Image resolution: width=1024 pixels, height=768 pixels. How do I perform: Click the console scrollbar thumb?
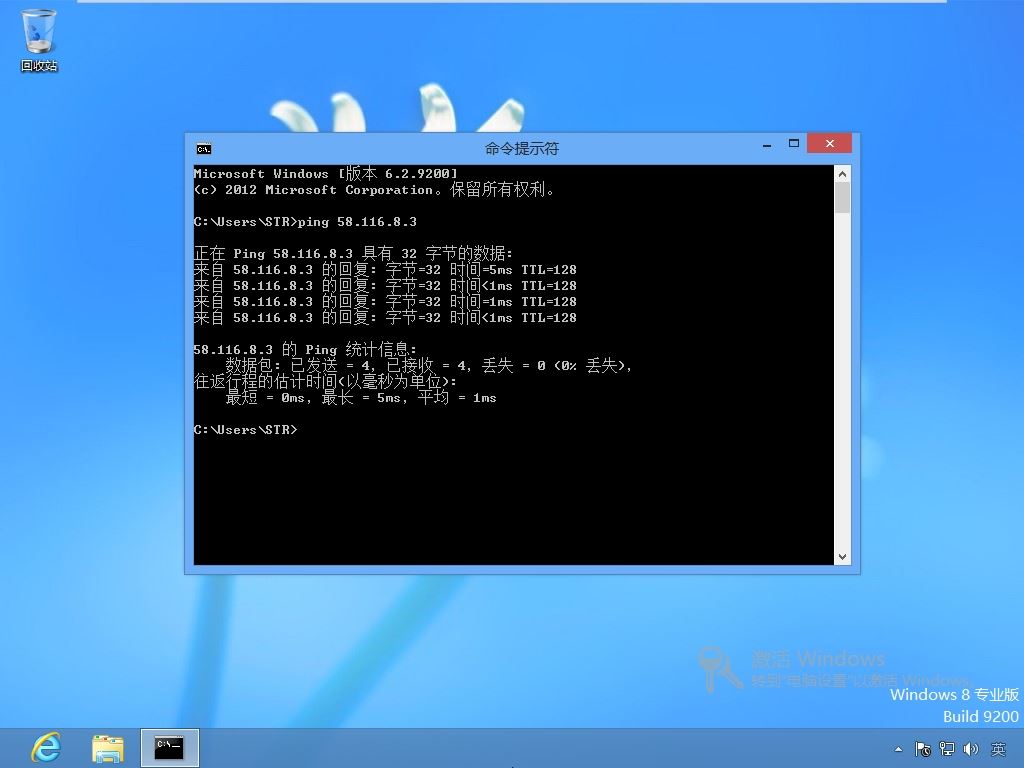tap(842, 198)
